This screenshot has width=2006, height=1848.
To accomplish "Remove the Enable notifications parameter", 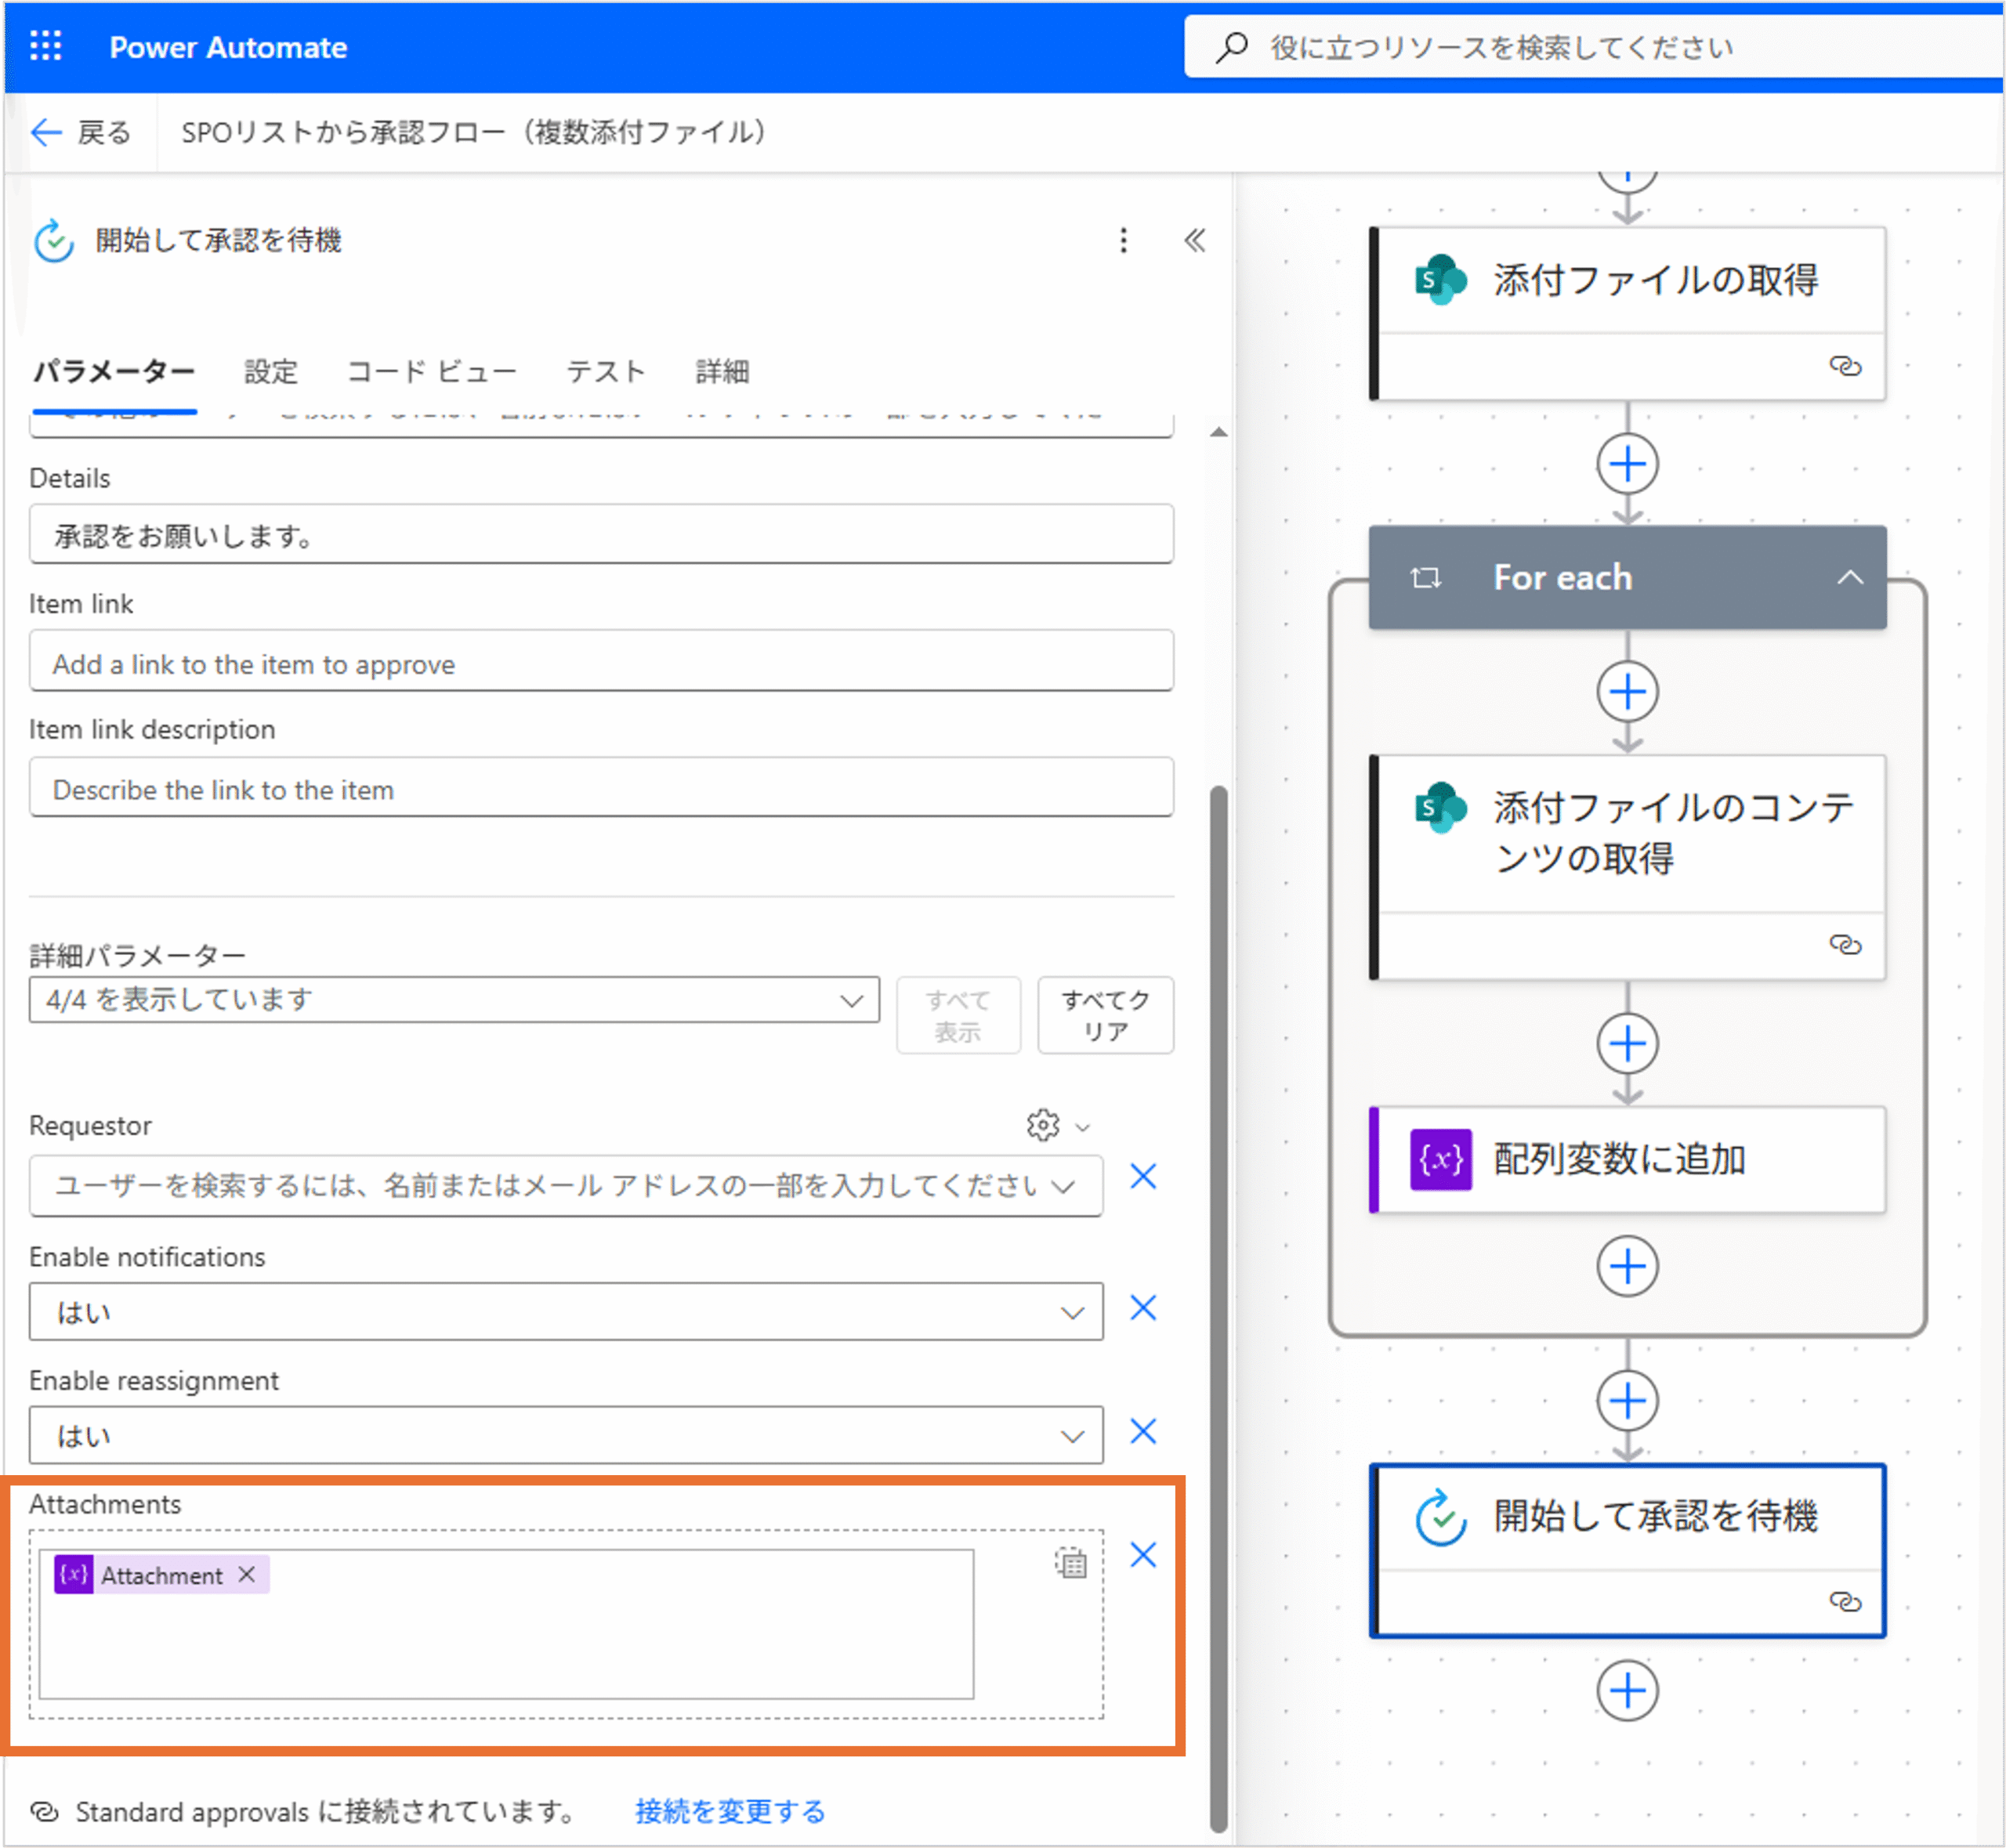I will (x=1143, y=1308).
